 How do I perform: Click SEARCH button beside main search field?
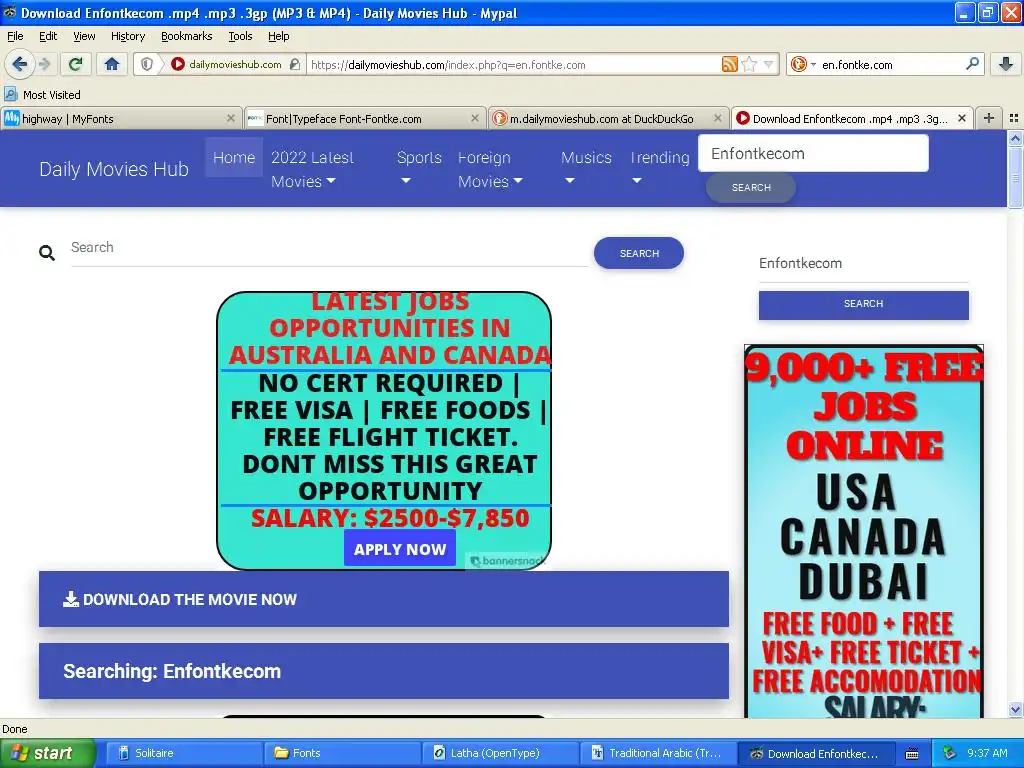pyautogui.click(x=639, y=253)
